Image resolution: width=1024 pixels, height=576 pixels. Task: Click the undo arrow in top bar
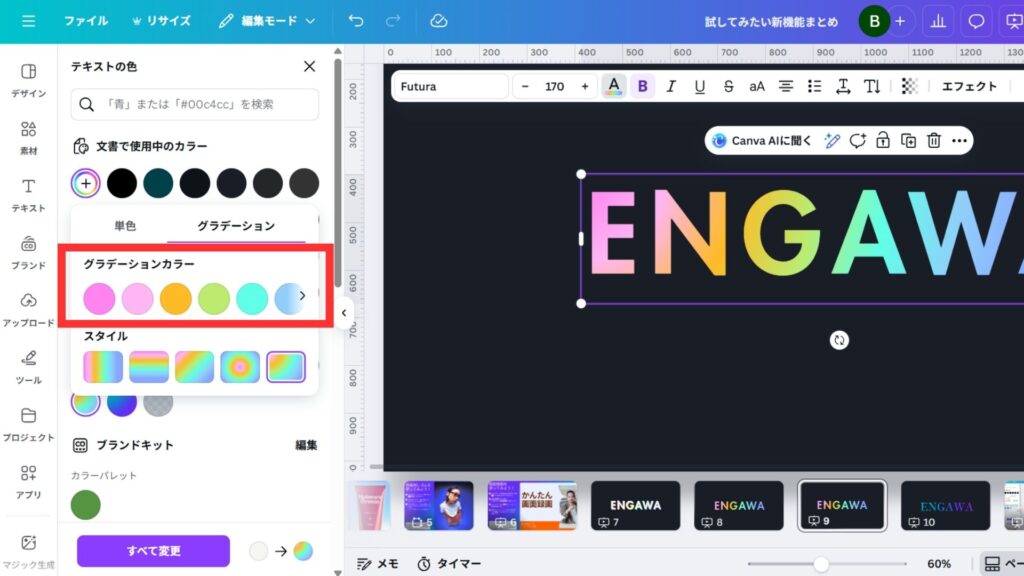(356, 21)
